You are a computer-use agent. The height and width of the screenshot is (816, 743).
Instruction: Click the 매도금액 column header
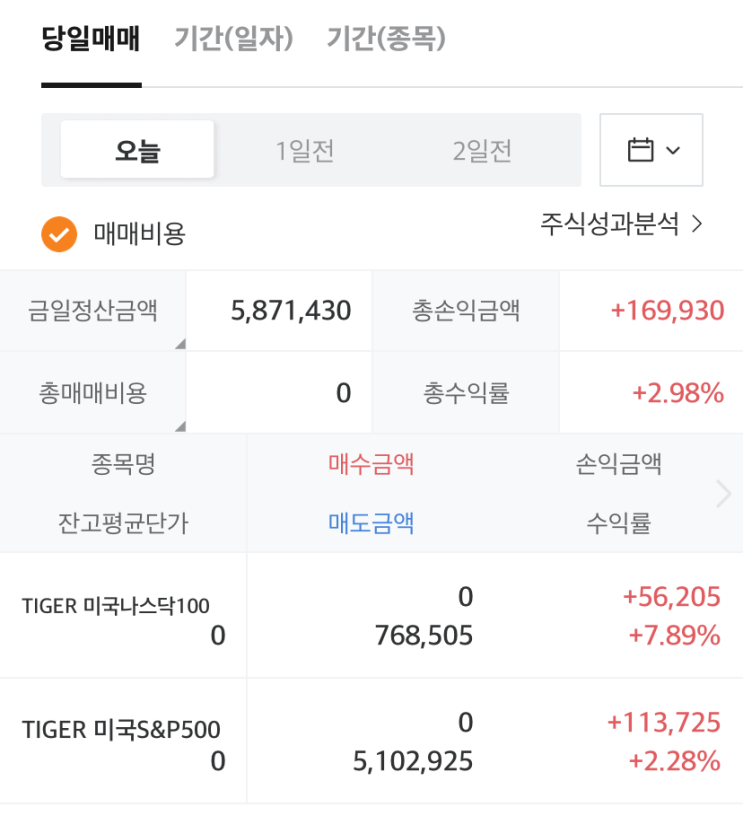[x=371, y=523]
